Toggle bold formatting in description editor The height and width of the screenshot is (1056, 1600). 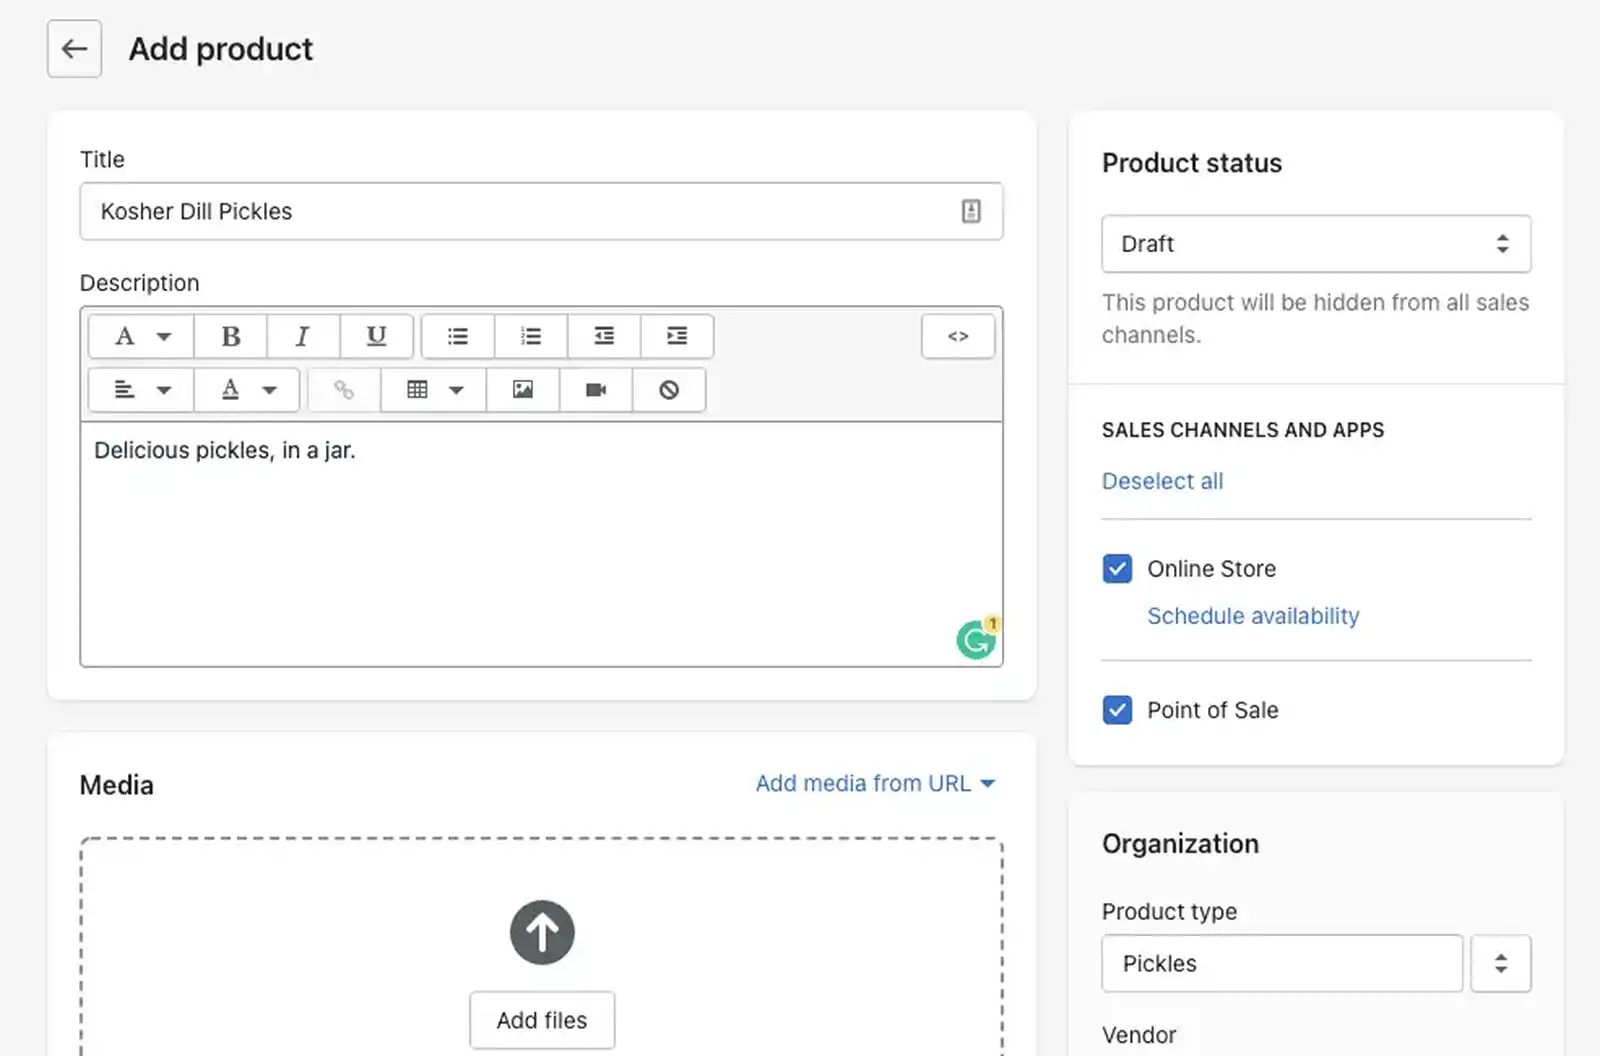[230, 336]
